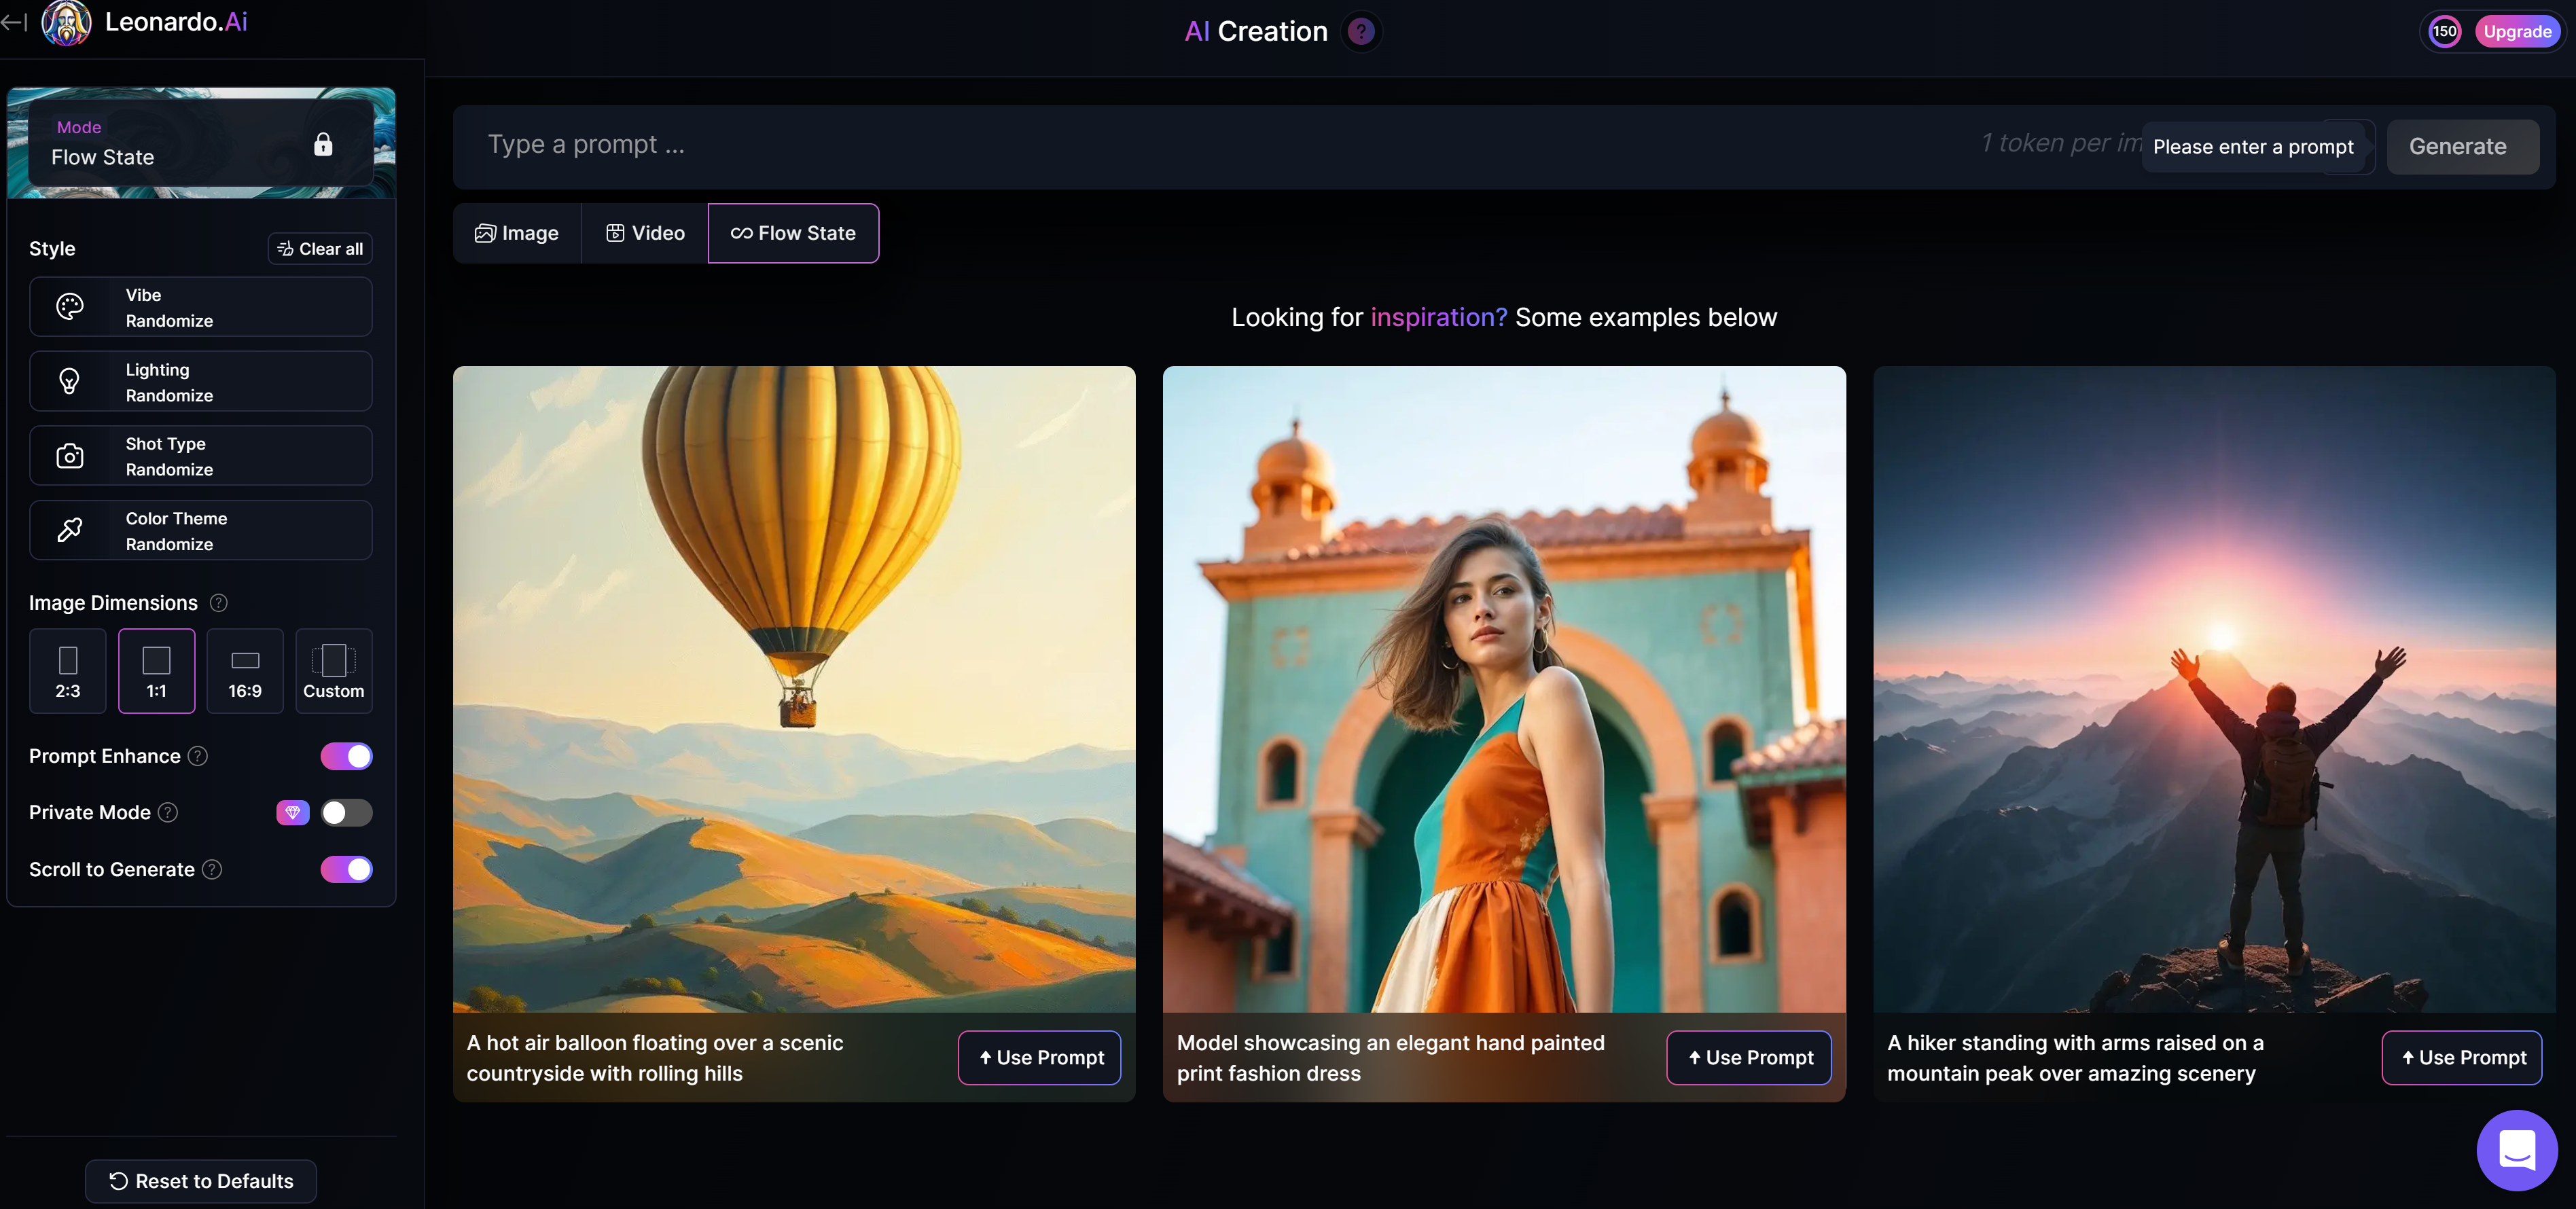Open Custom image dimensions
Viewport: 2576px width, 1209px height.
coord(334,671)
